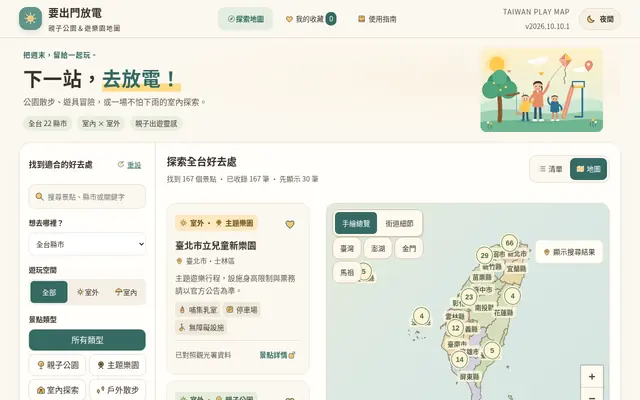
Task: Open the 全台縣市 county dropdown
Action: [x=87, y=244]
